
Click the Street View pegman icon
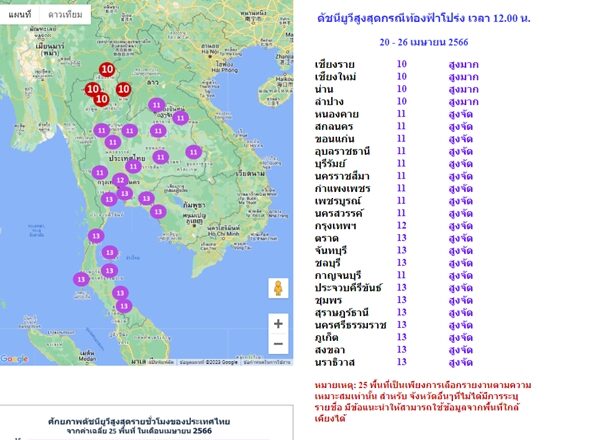click(x=278, y=288)
